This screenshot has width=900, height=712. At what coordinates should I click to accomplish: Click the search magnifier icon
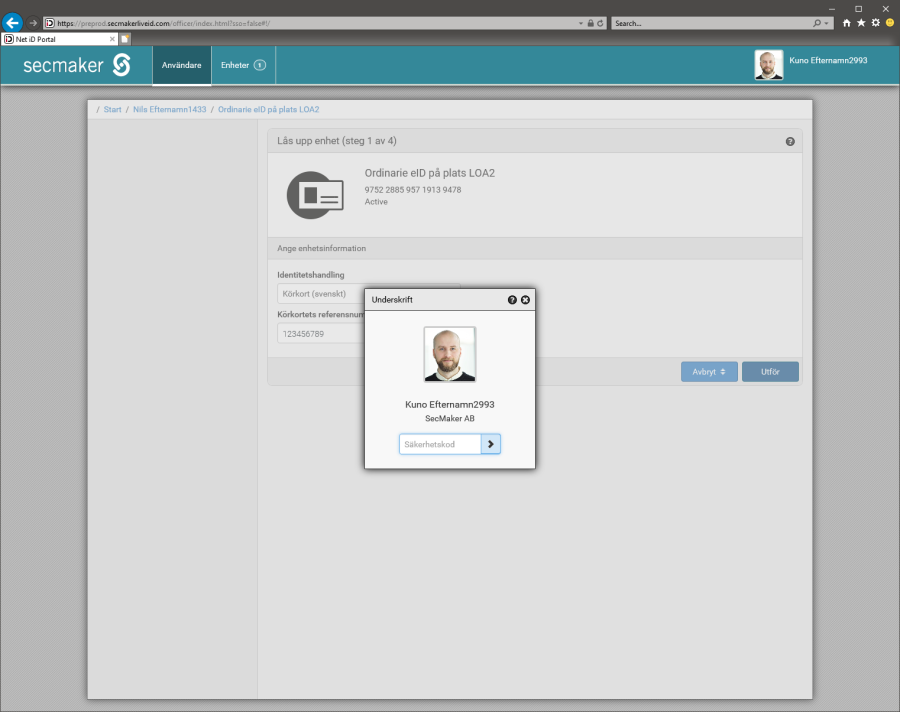point(817,24)
